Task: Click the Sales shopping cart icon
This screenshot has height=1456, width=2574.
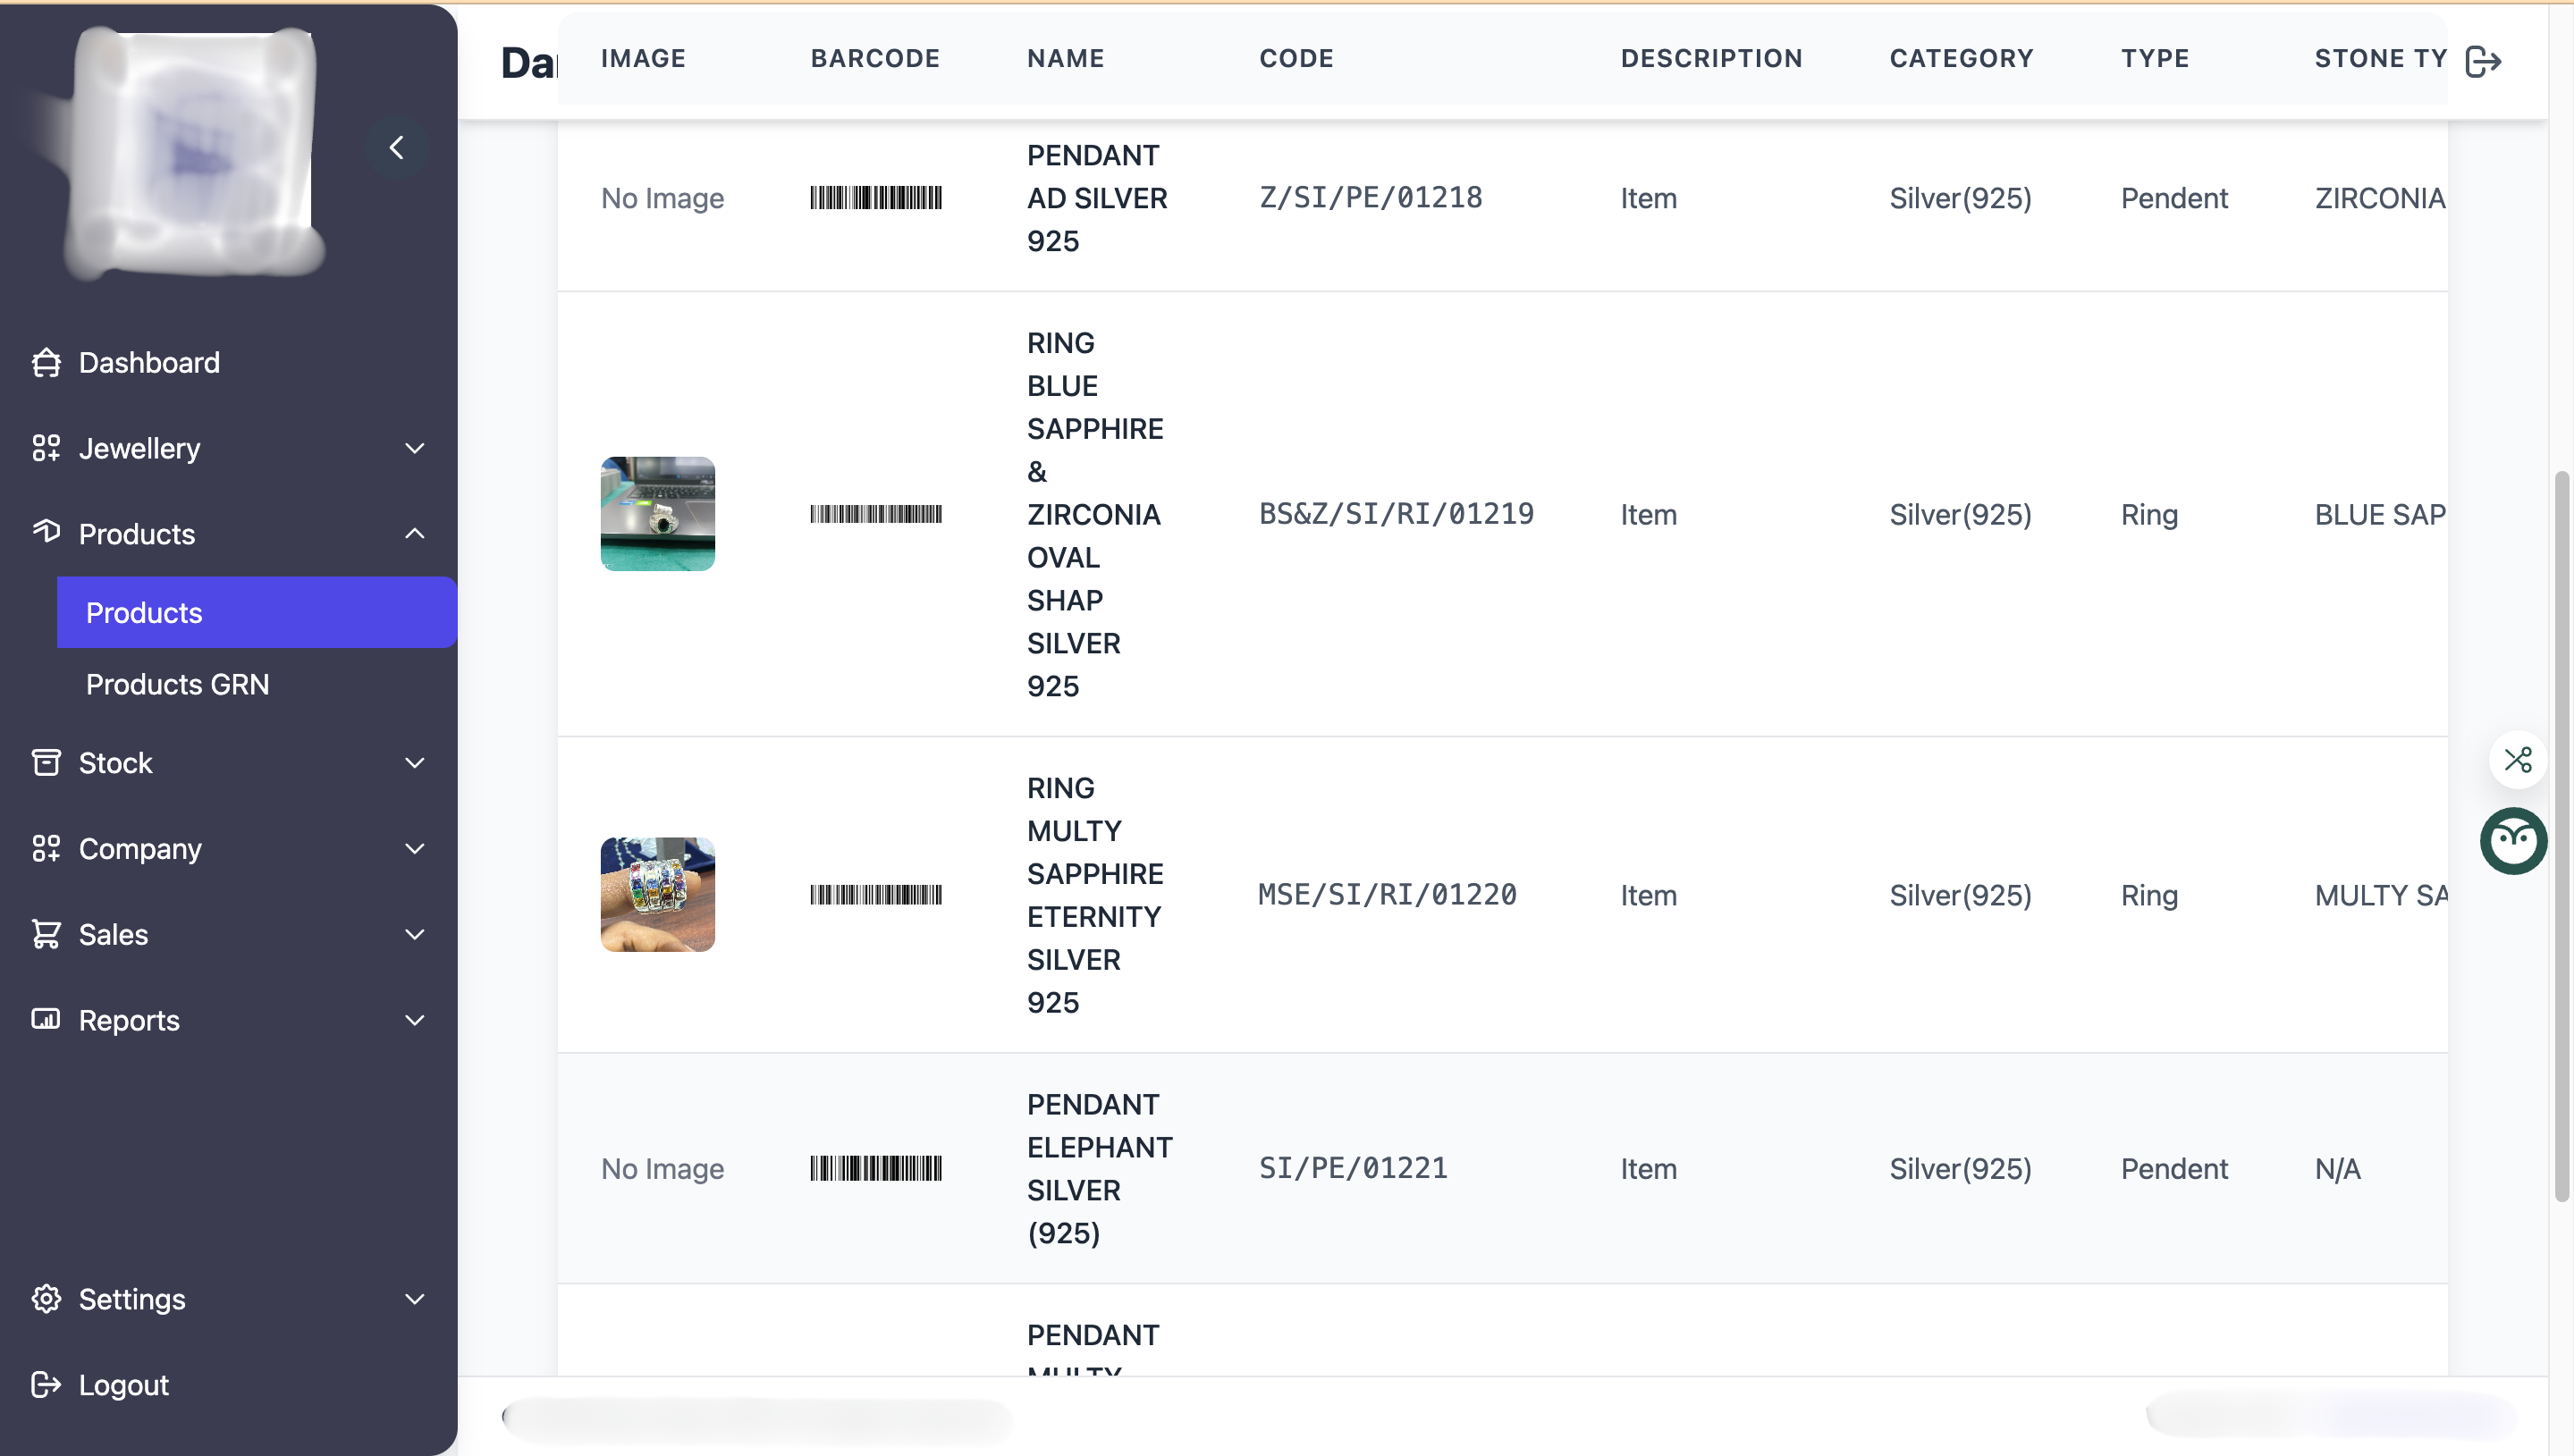Action: click(46, 934)
